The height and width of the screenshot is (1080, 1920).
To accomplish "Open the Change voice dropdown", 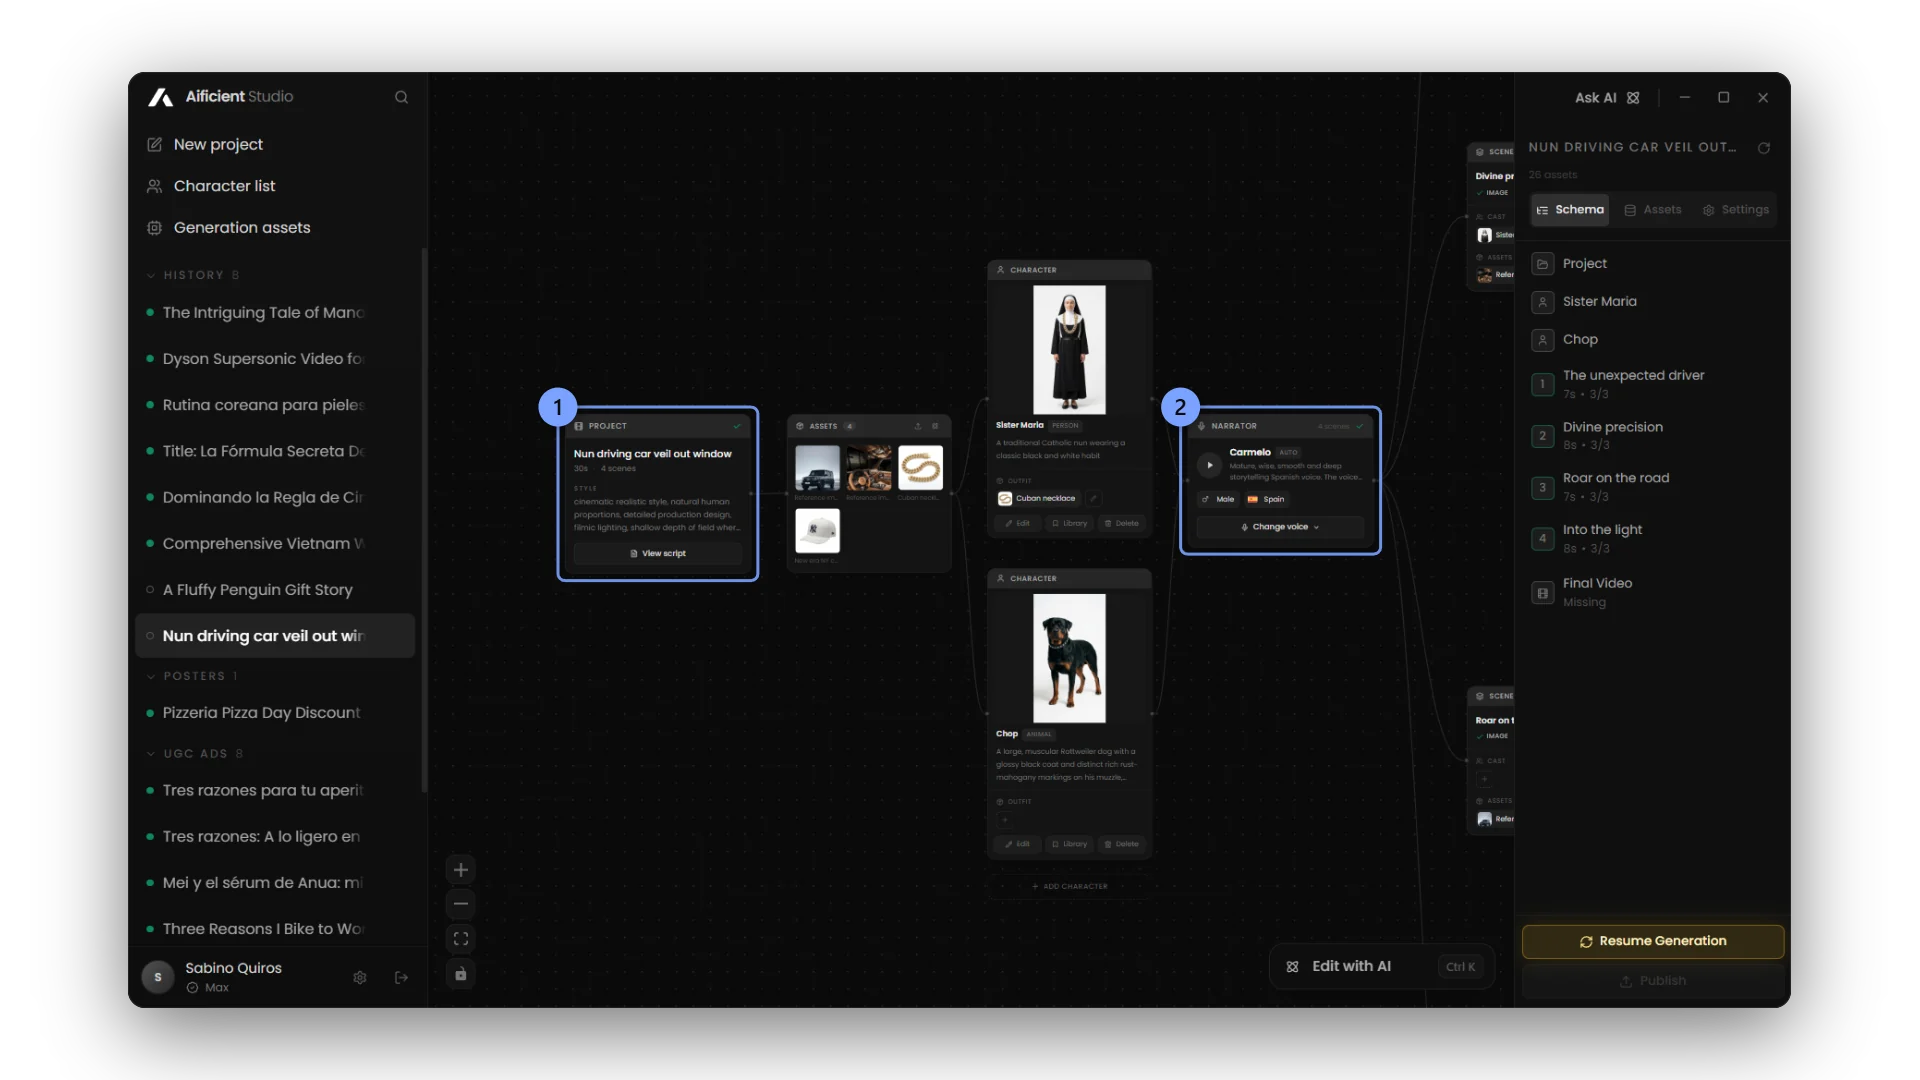I will (1280, 527).
